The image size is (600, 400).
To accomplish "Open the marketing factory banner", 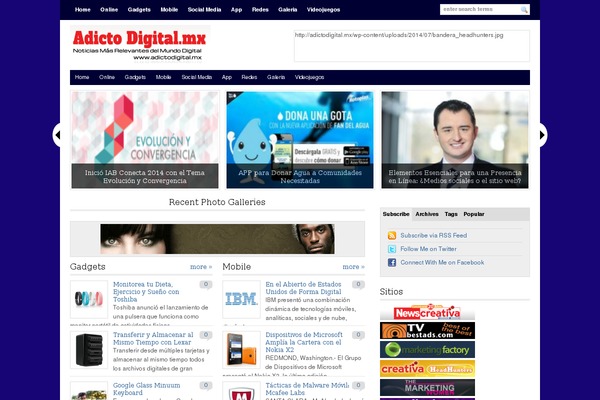I will coord(427,349).
